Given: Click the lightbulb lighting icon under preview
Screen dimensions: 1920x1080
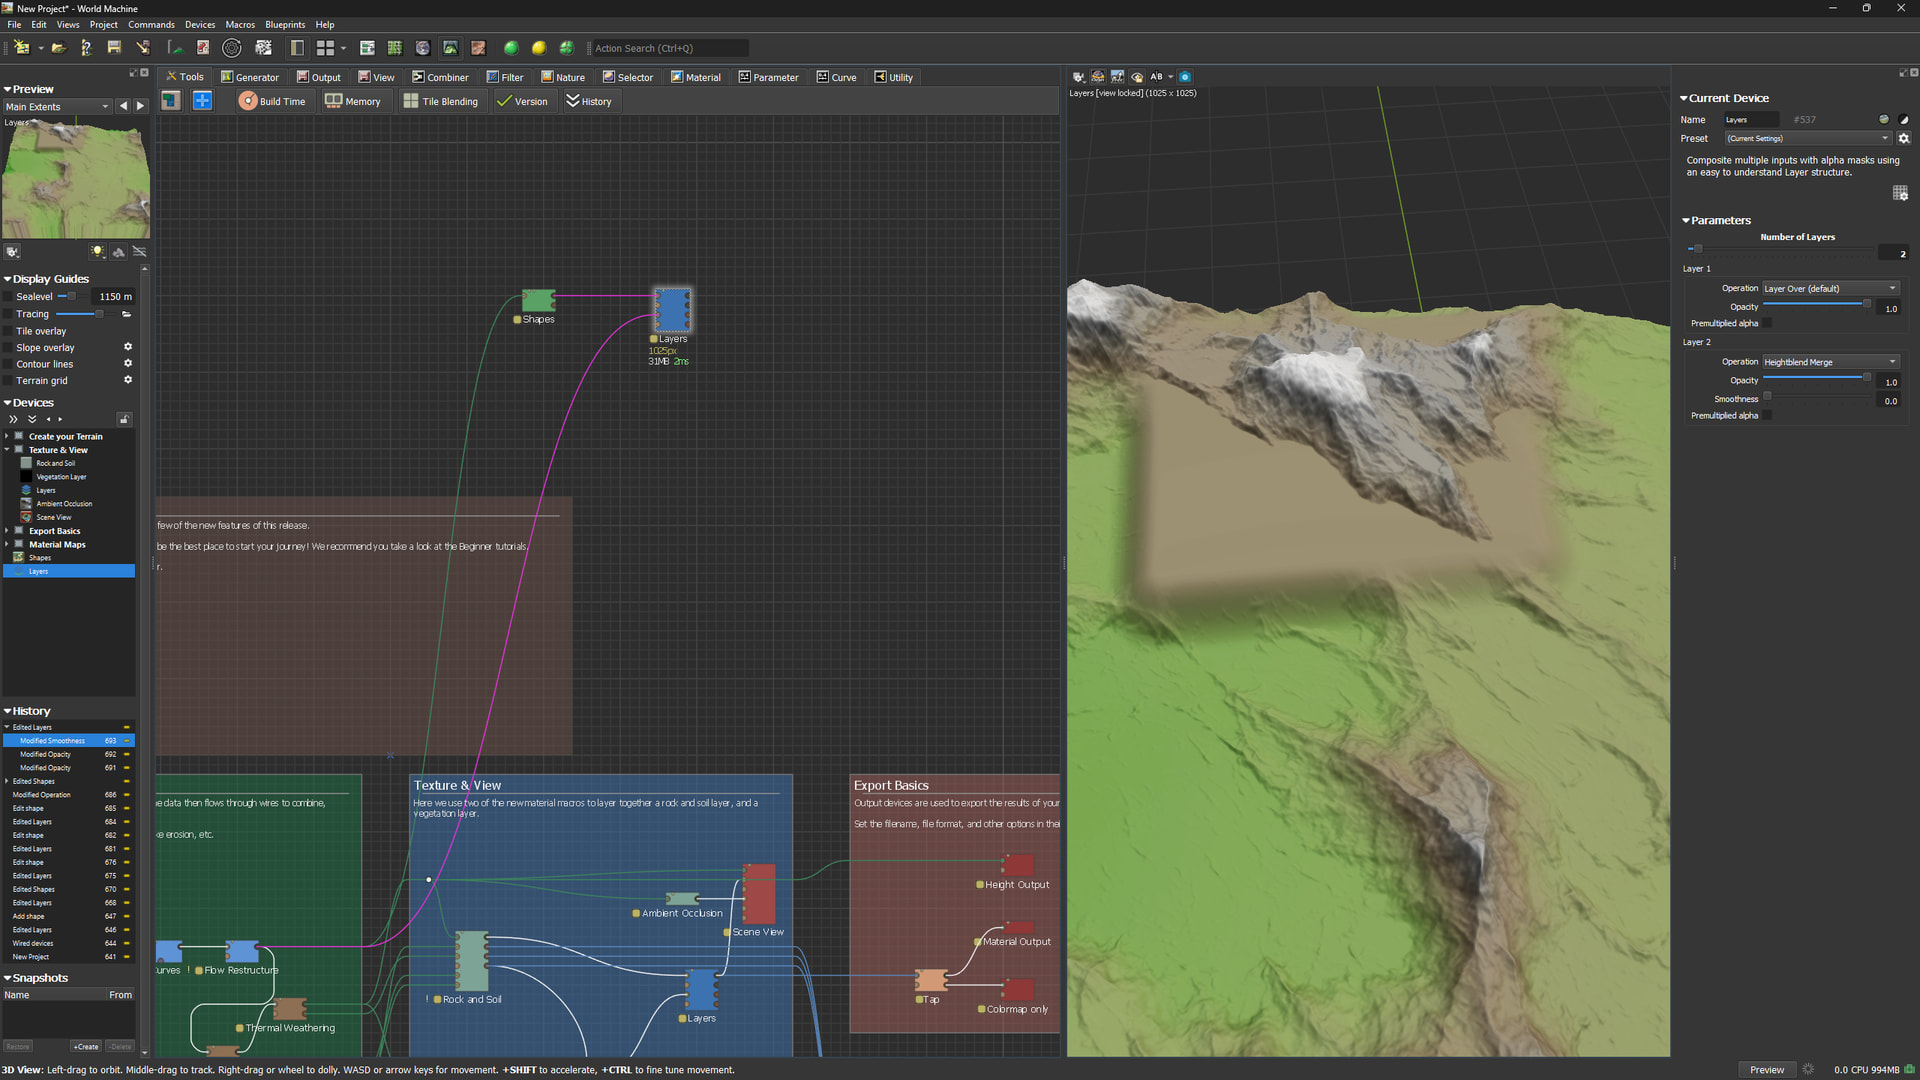Looking at the screenshot, I should 97,252.
